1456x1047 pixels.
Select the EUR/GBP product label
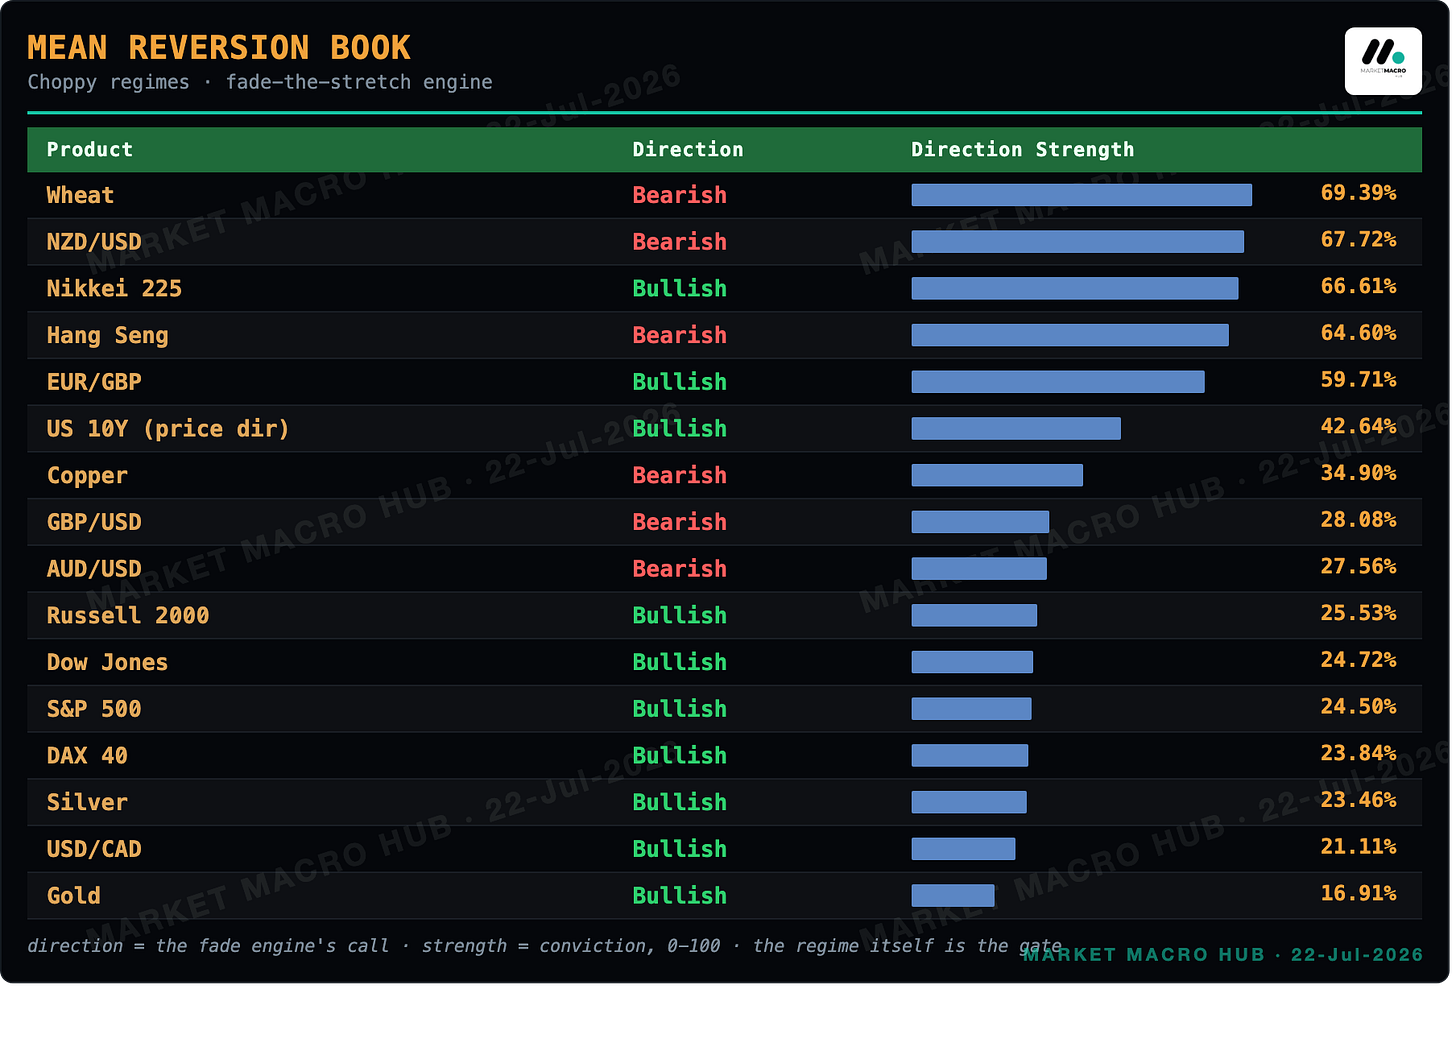94,382
